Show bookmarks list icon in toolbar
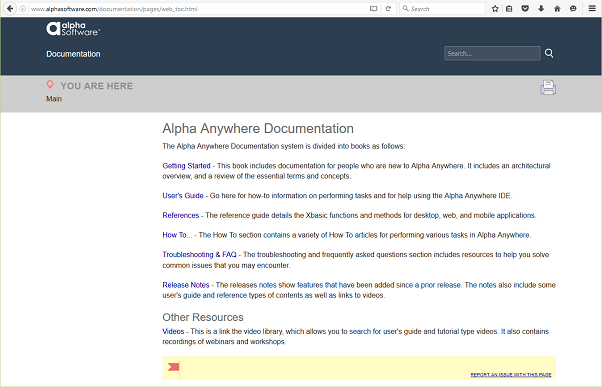The image size is (602, 387). 509,8
